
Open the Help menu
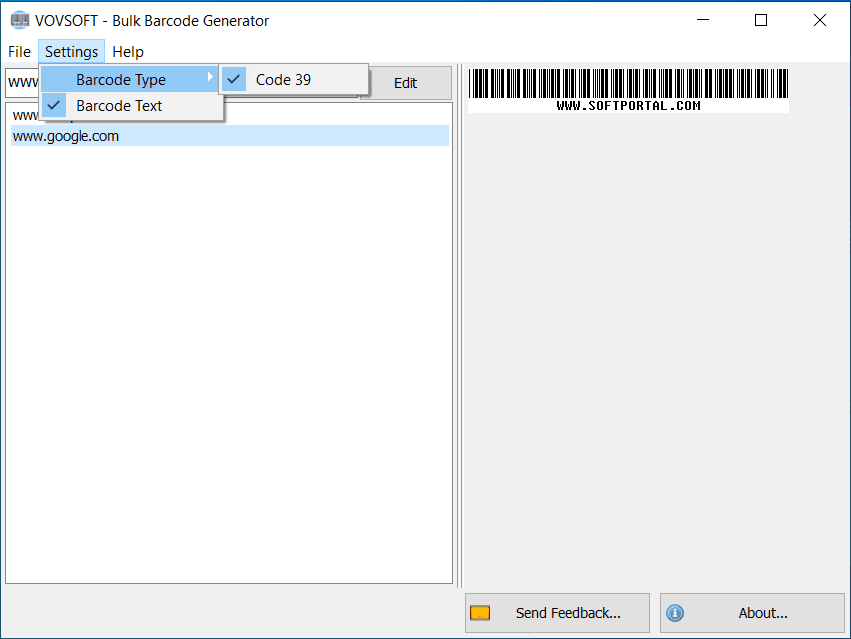coord(127,51)
